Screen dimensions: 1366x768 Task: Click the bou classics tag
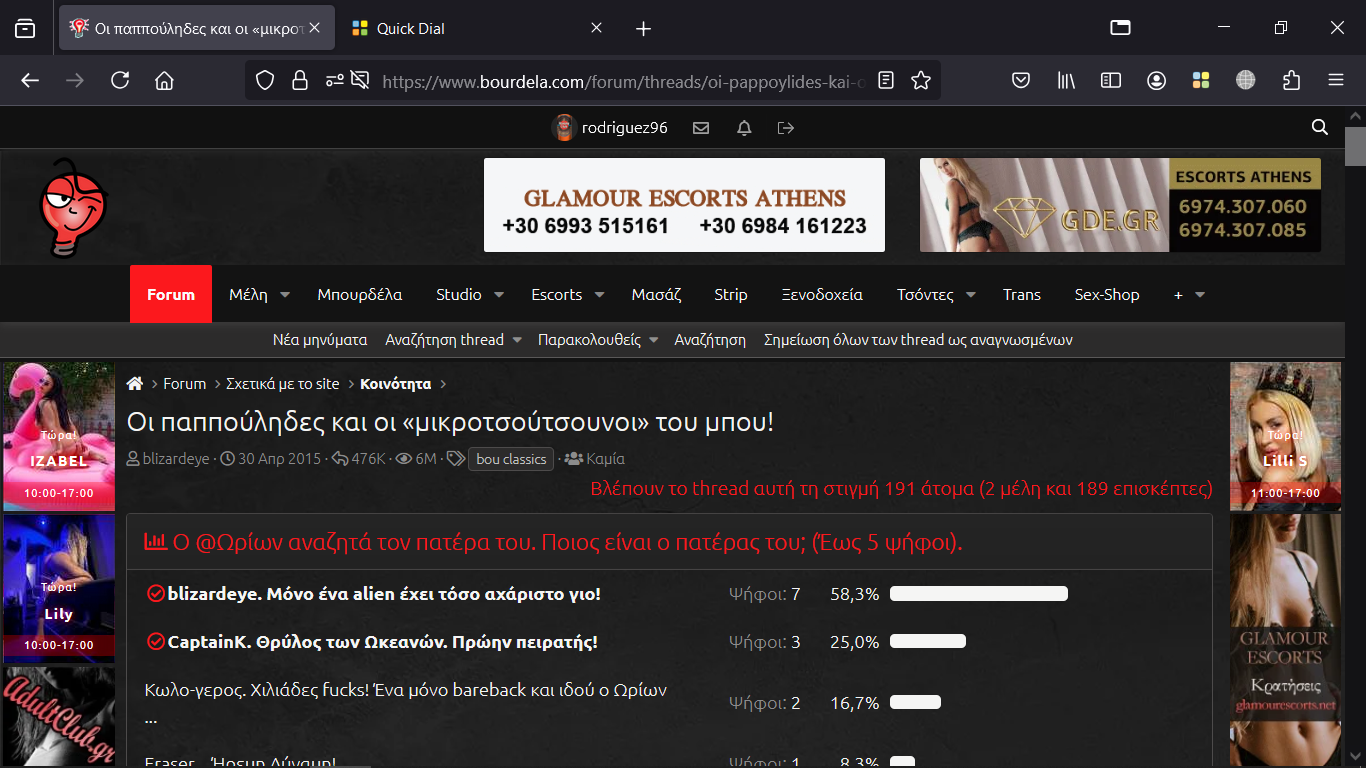pos(511,459)
